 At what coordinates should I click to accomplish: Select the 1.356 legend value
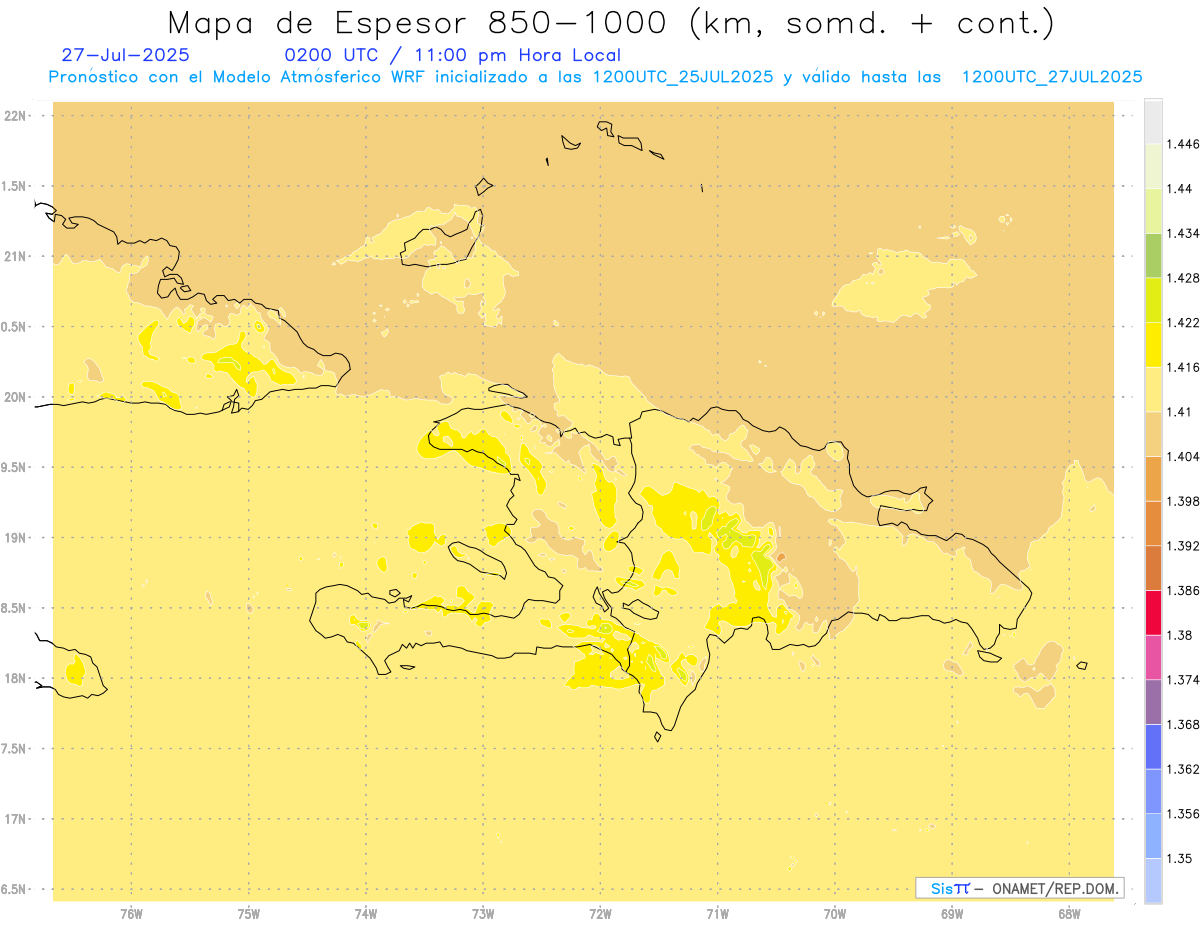pyautogui.click(x=1183, y=814)
